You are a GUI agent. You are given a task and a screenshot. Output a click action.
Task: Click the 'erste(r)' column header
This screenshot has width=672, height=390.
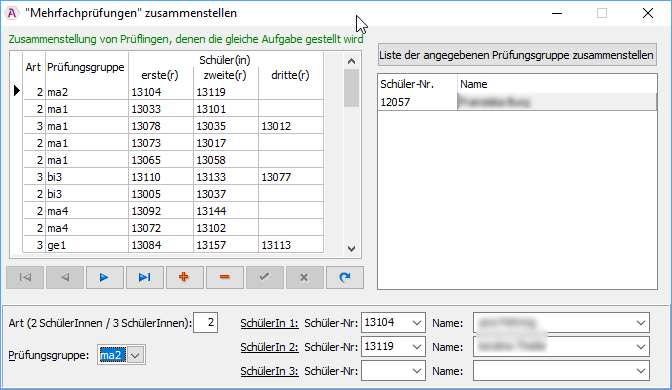tap(160, 75)
